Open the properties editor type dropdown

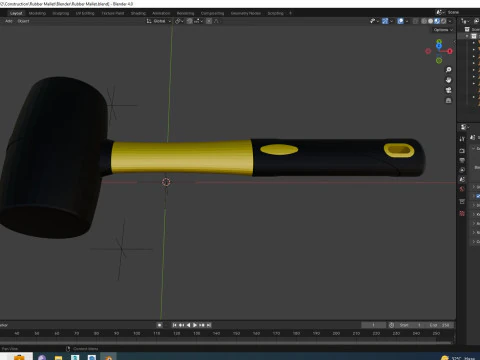click(x=464, y=127)
